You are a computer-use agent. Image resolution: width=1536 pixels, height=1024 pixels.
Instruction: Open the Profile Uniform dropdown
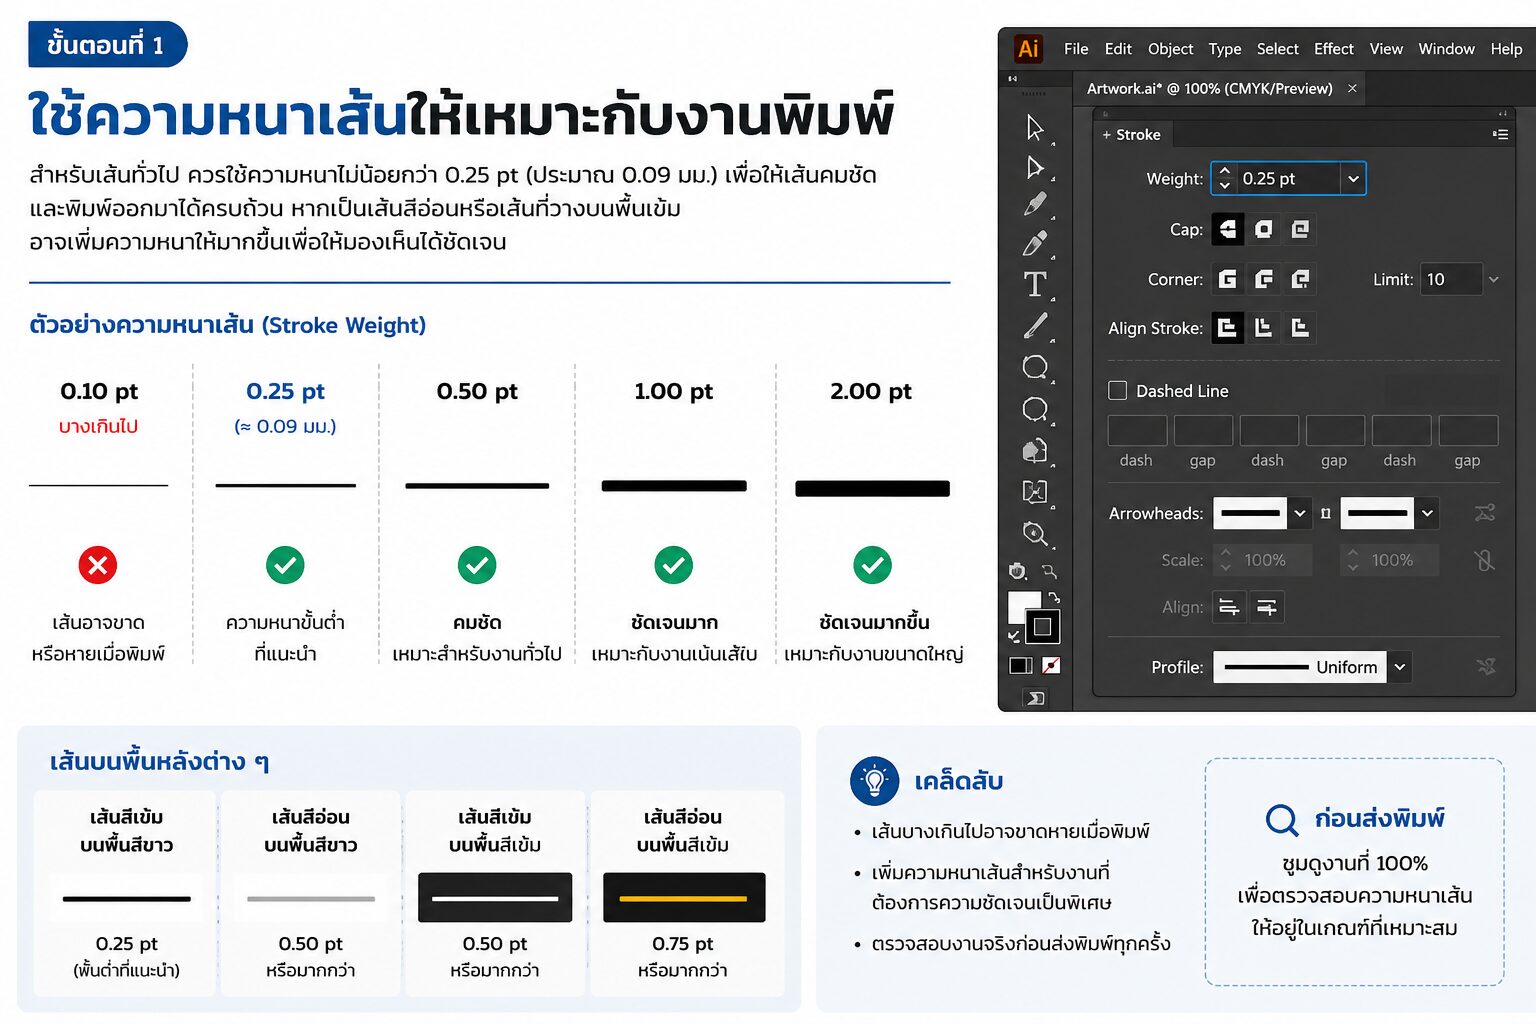(x=1400, y=666)
